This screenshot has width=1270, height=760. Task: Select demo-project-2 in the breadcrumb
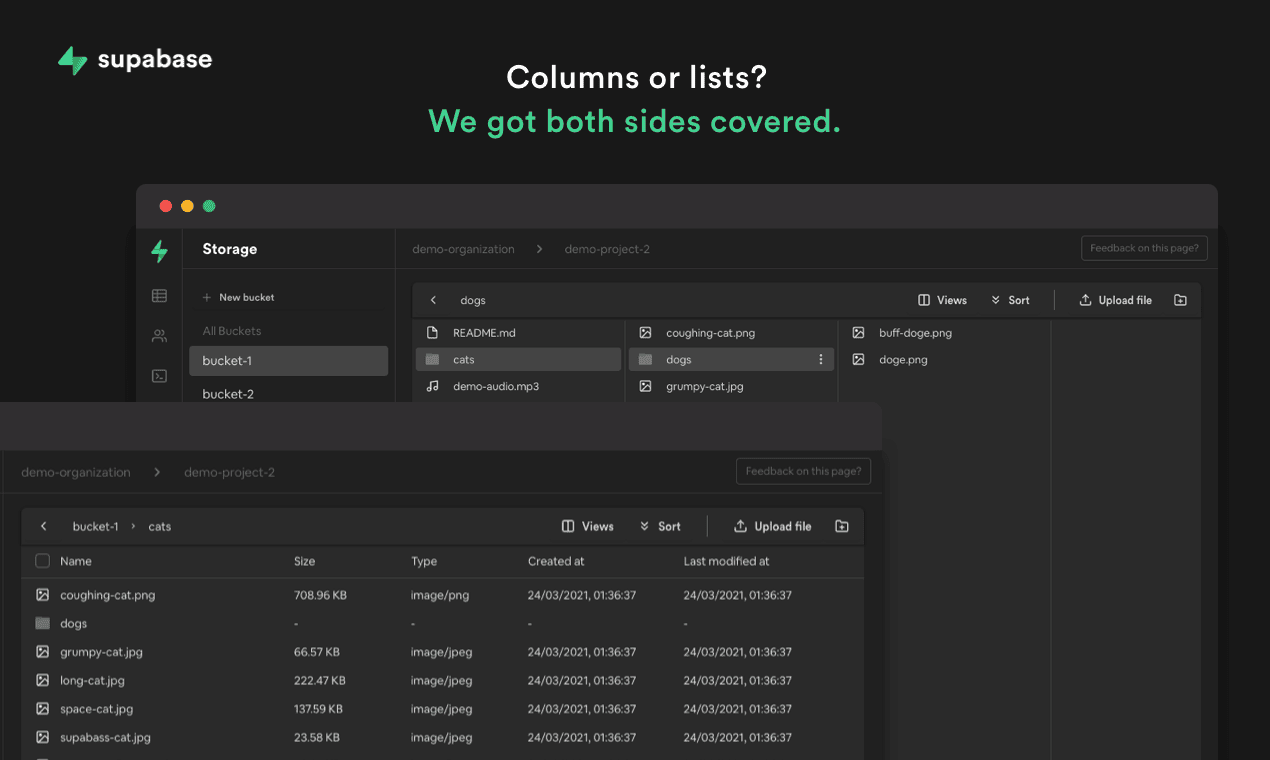point(606,249)
